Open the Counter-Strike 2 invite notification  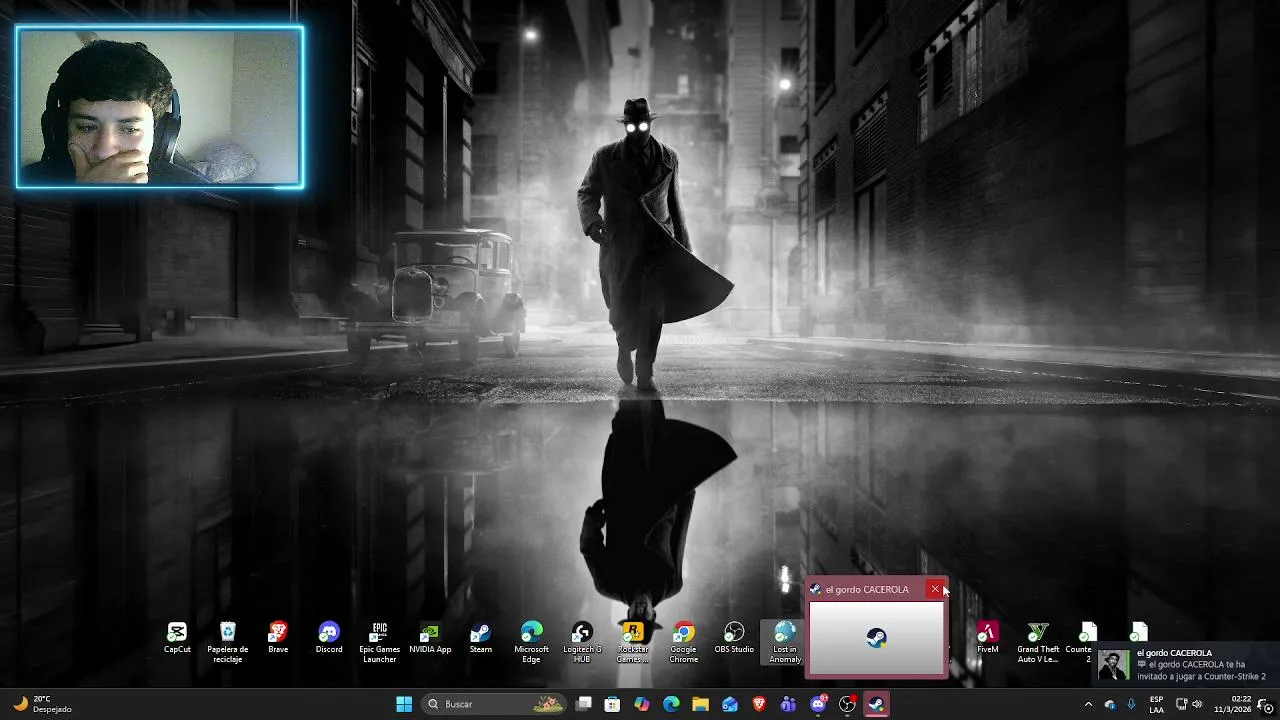click(x=1186, y=664)
